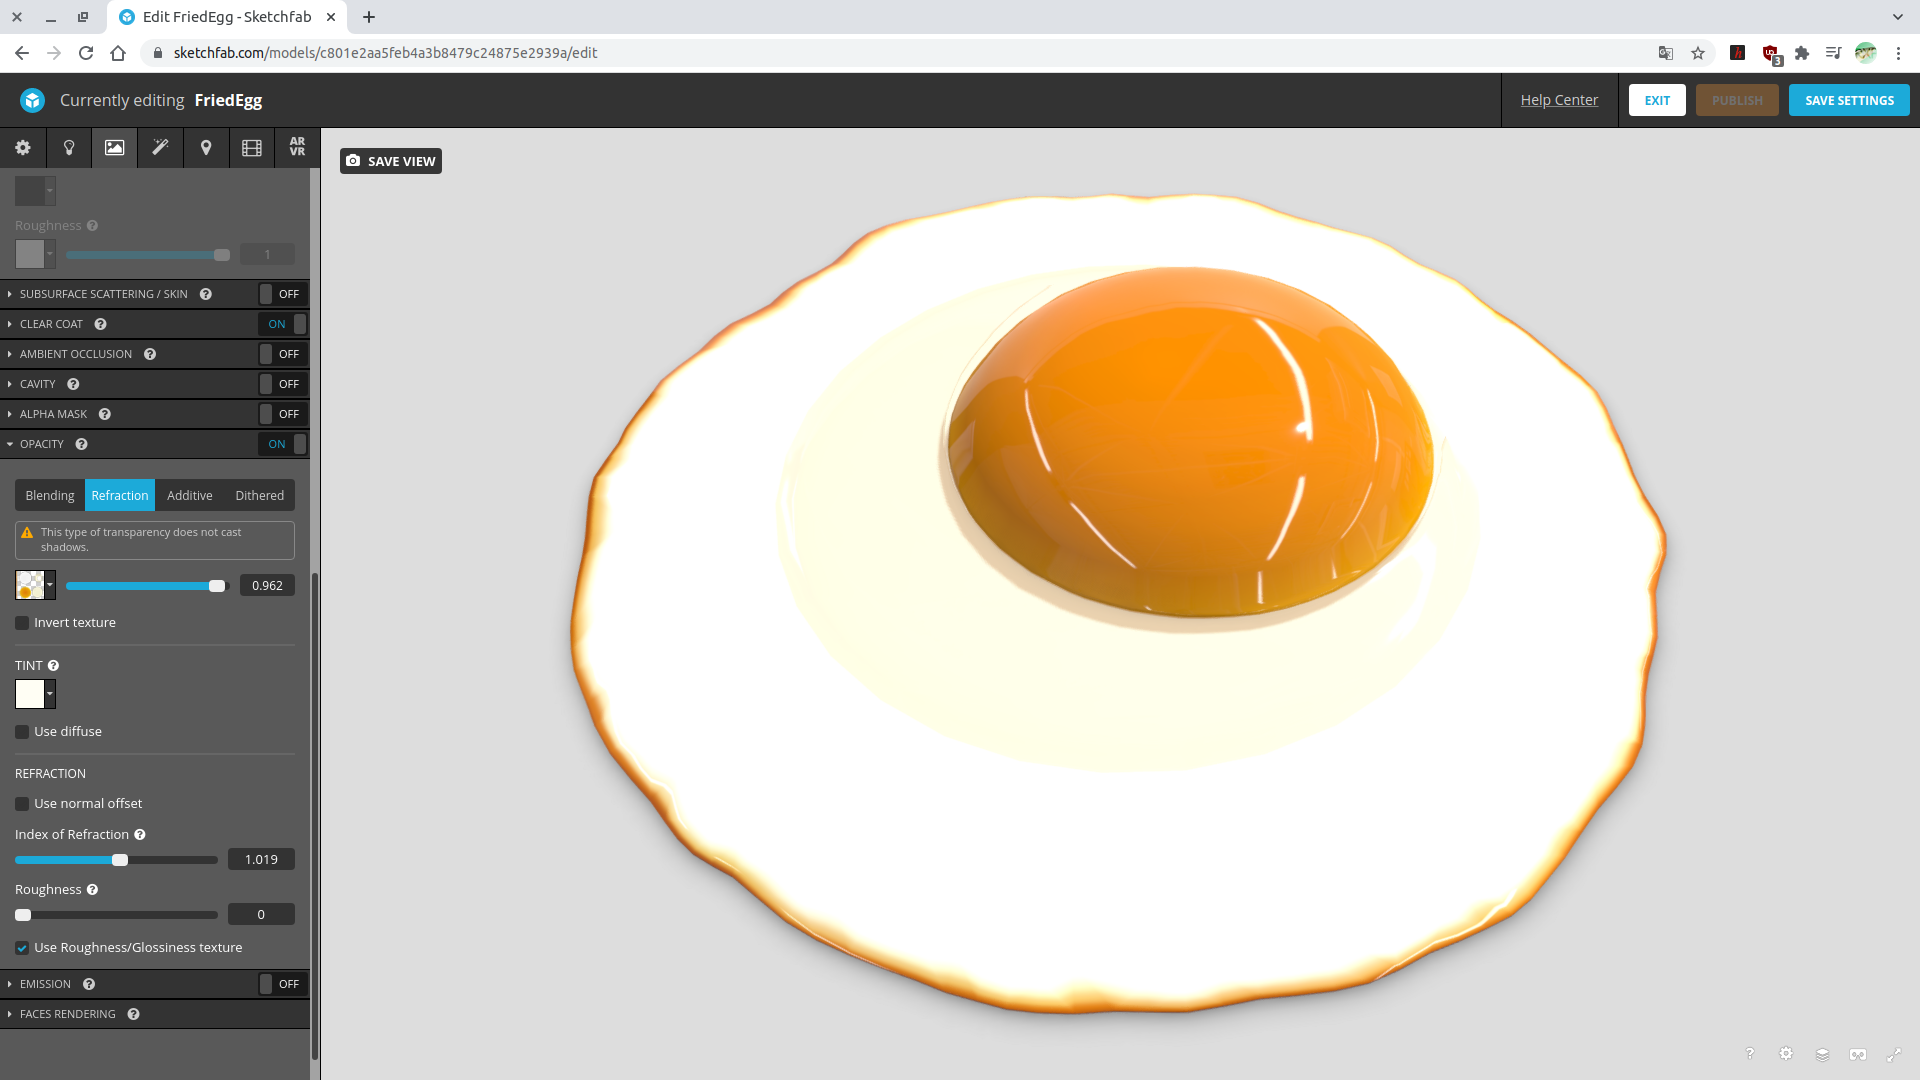Open the Post-processing magic wand tab
Screen dimensions: 1920x1080
pos(160,148)
